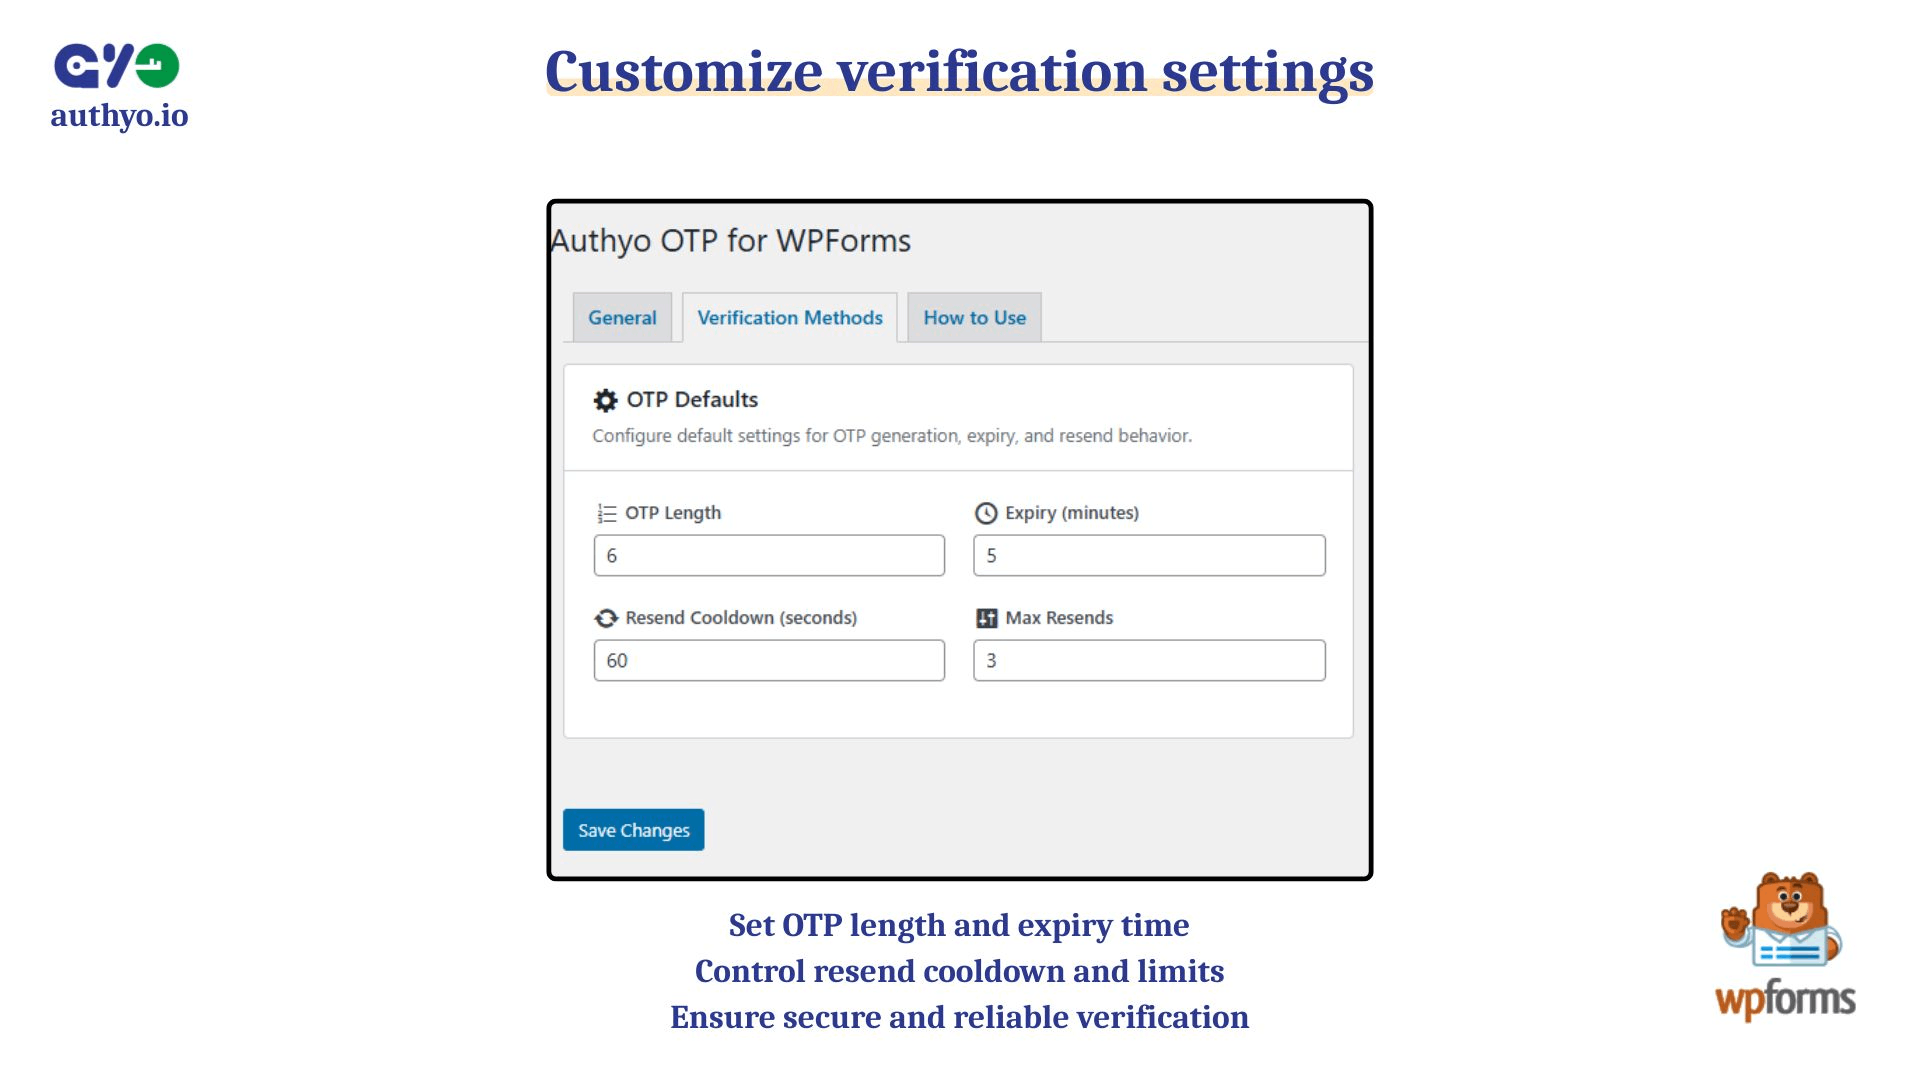Select the How to Use tab
The height and width of the screenshot is (1080, 1920).
coord(974,317)
